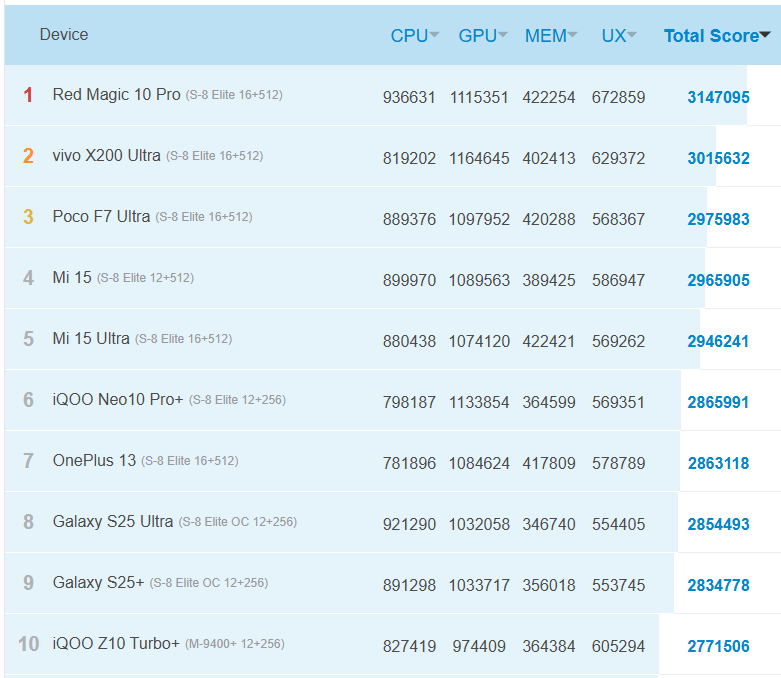The width and height of the screenshot is (781, 678).
Task: Select UX score 629372
Action: click(x=618, y=158)
